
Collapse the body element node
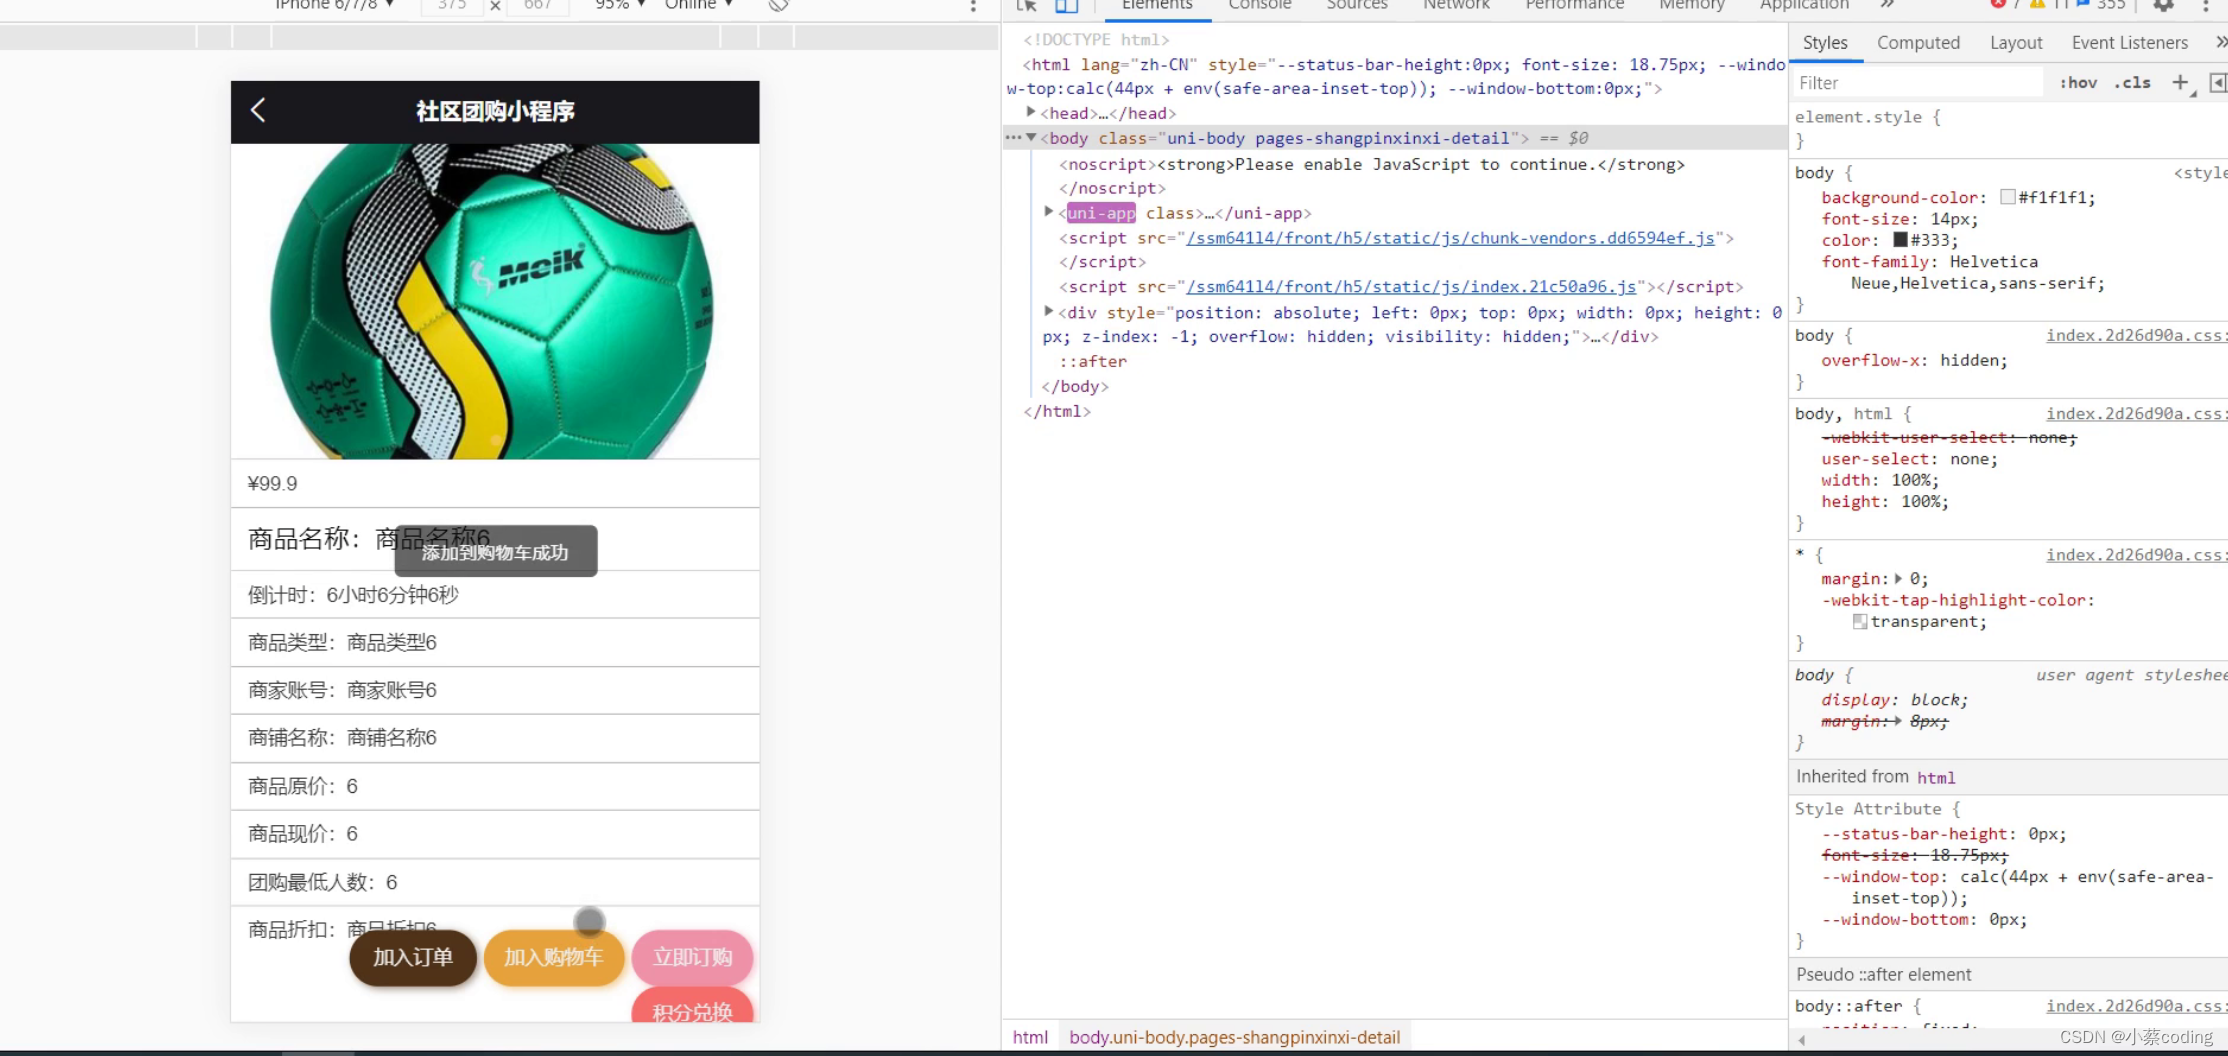tap(1031, 137)
